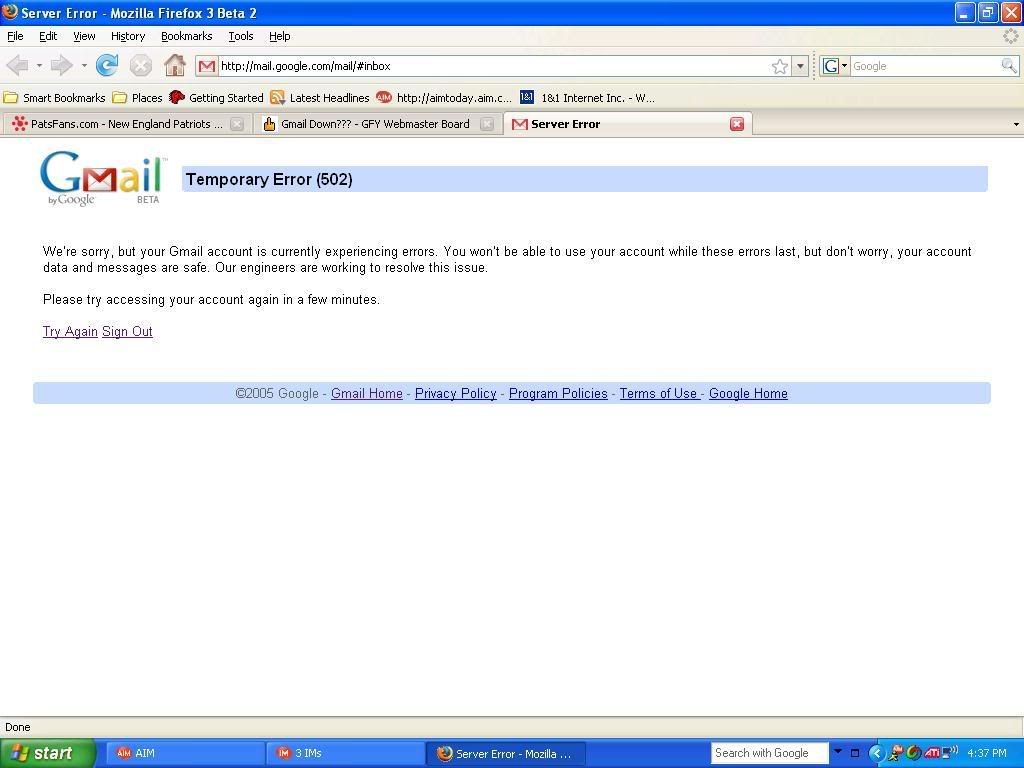Open the list all tabs dropdown
The width and height of the screenshot is (1024, 768).
1016,125
